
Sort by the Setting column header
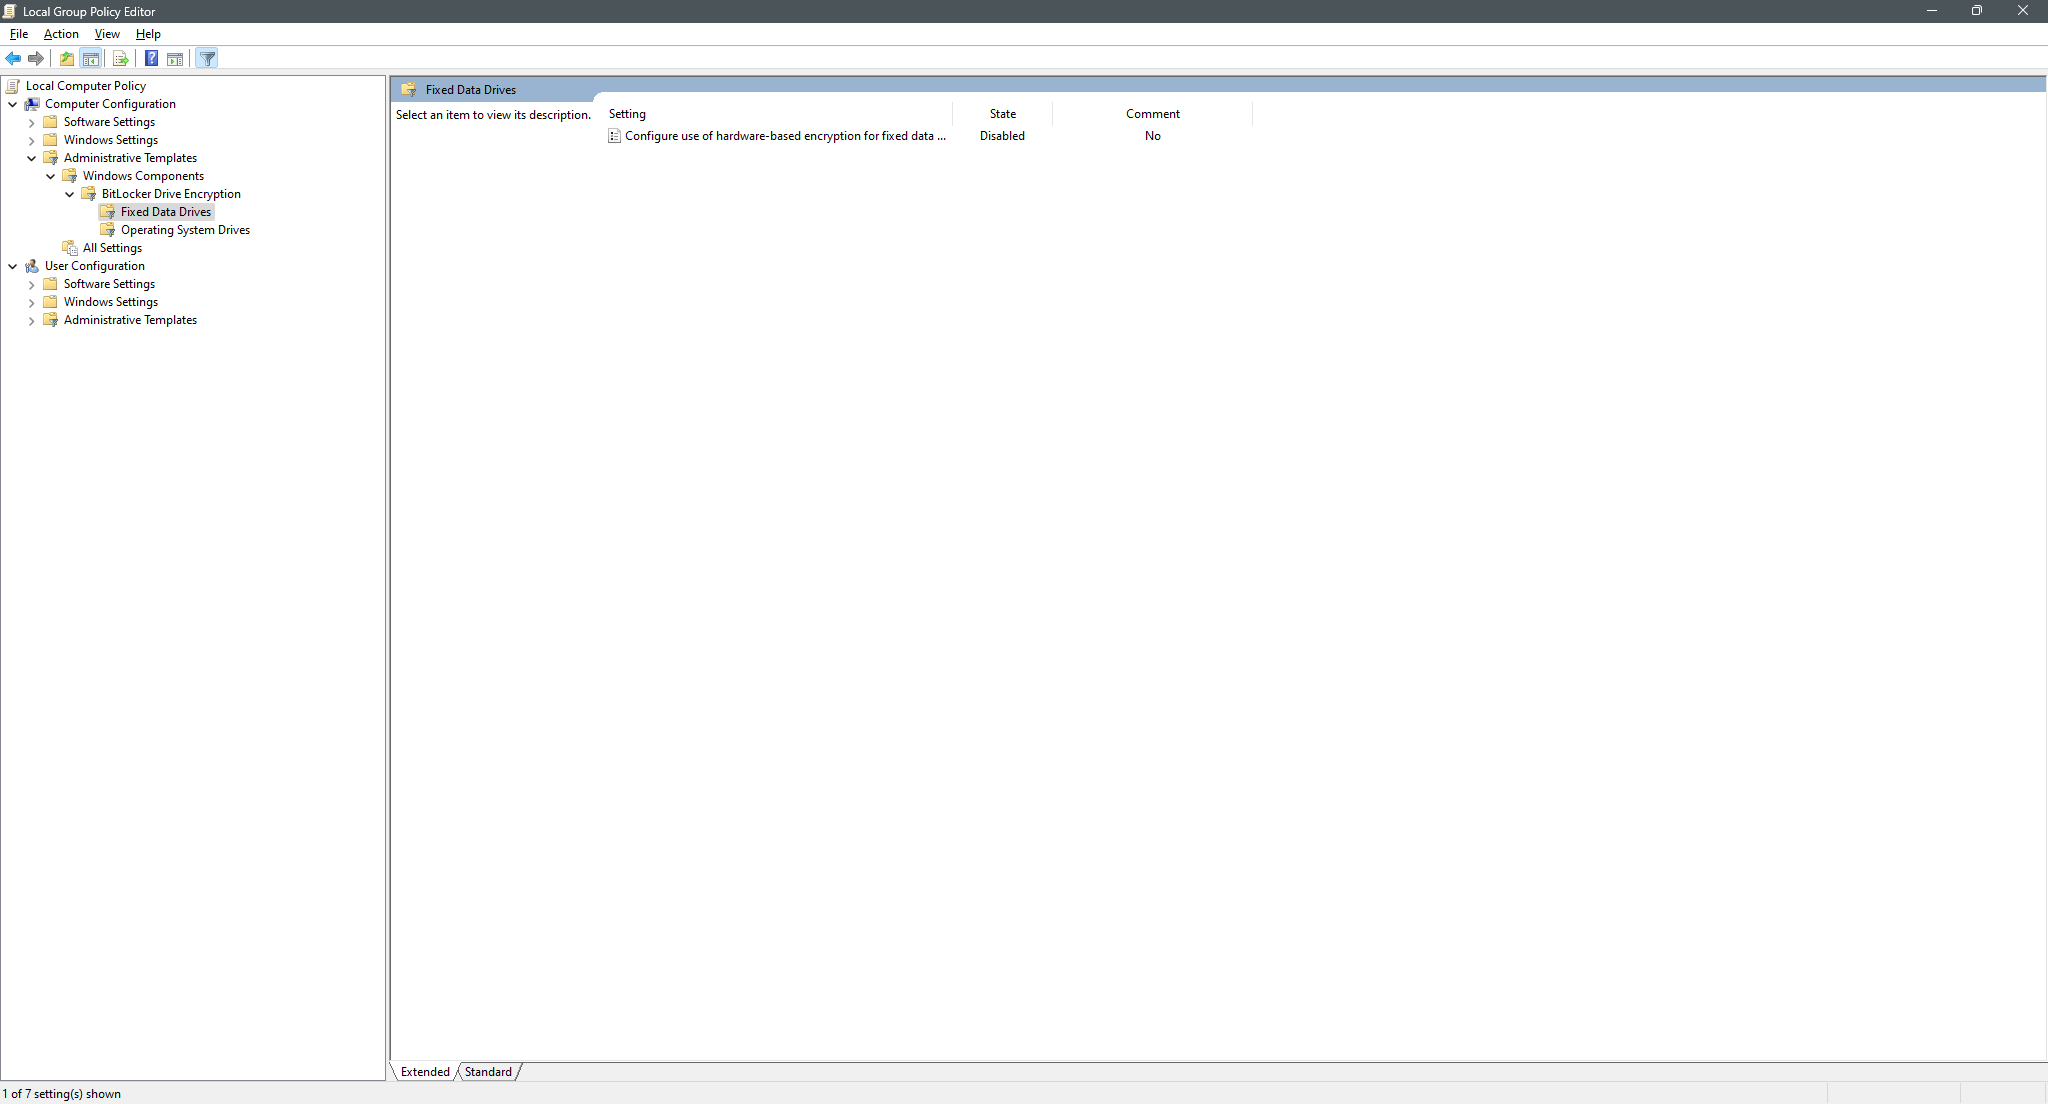click(x=777, y=114)
